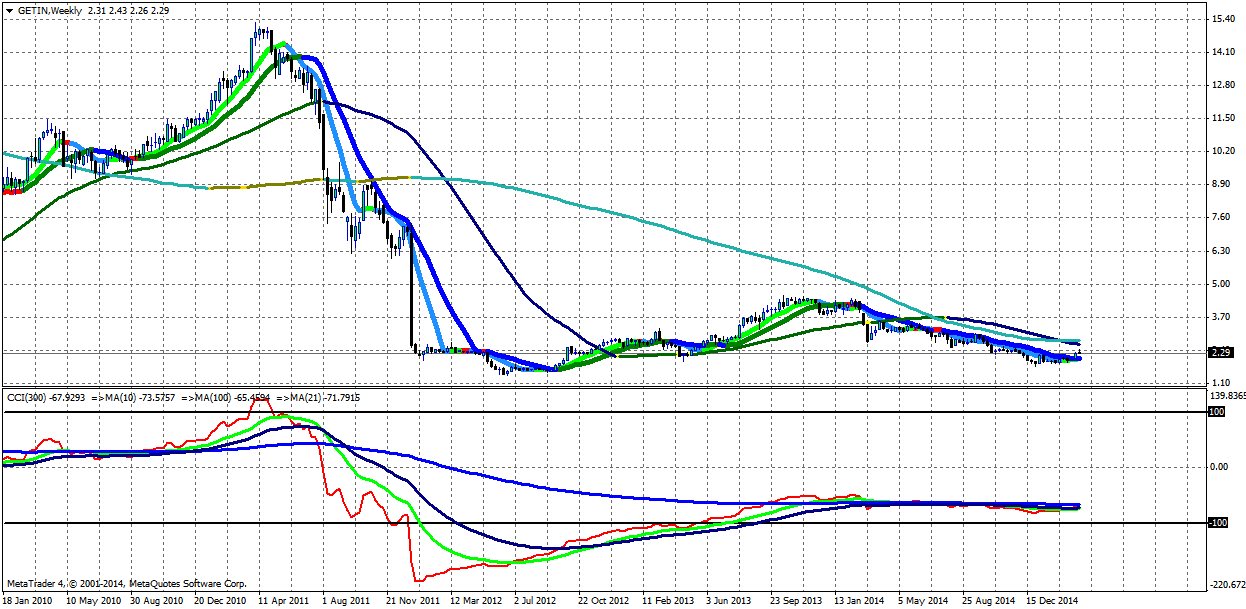
Task: Click the =>MA(21) -71.7915 indicator label
Action: point(318,398)
